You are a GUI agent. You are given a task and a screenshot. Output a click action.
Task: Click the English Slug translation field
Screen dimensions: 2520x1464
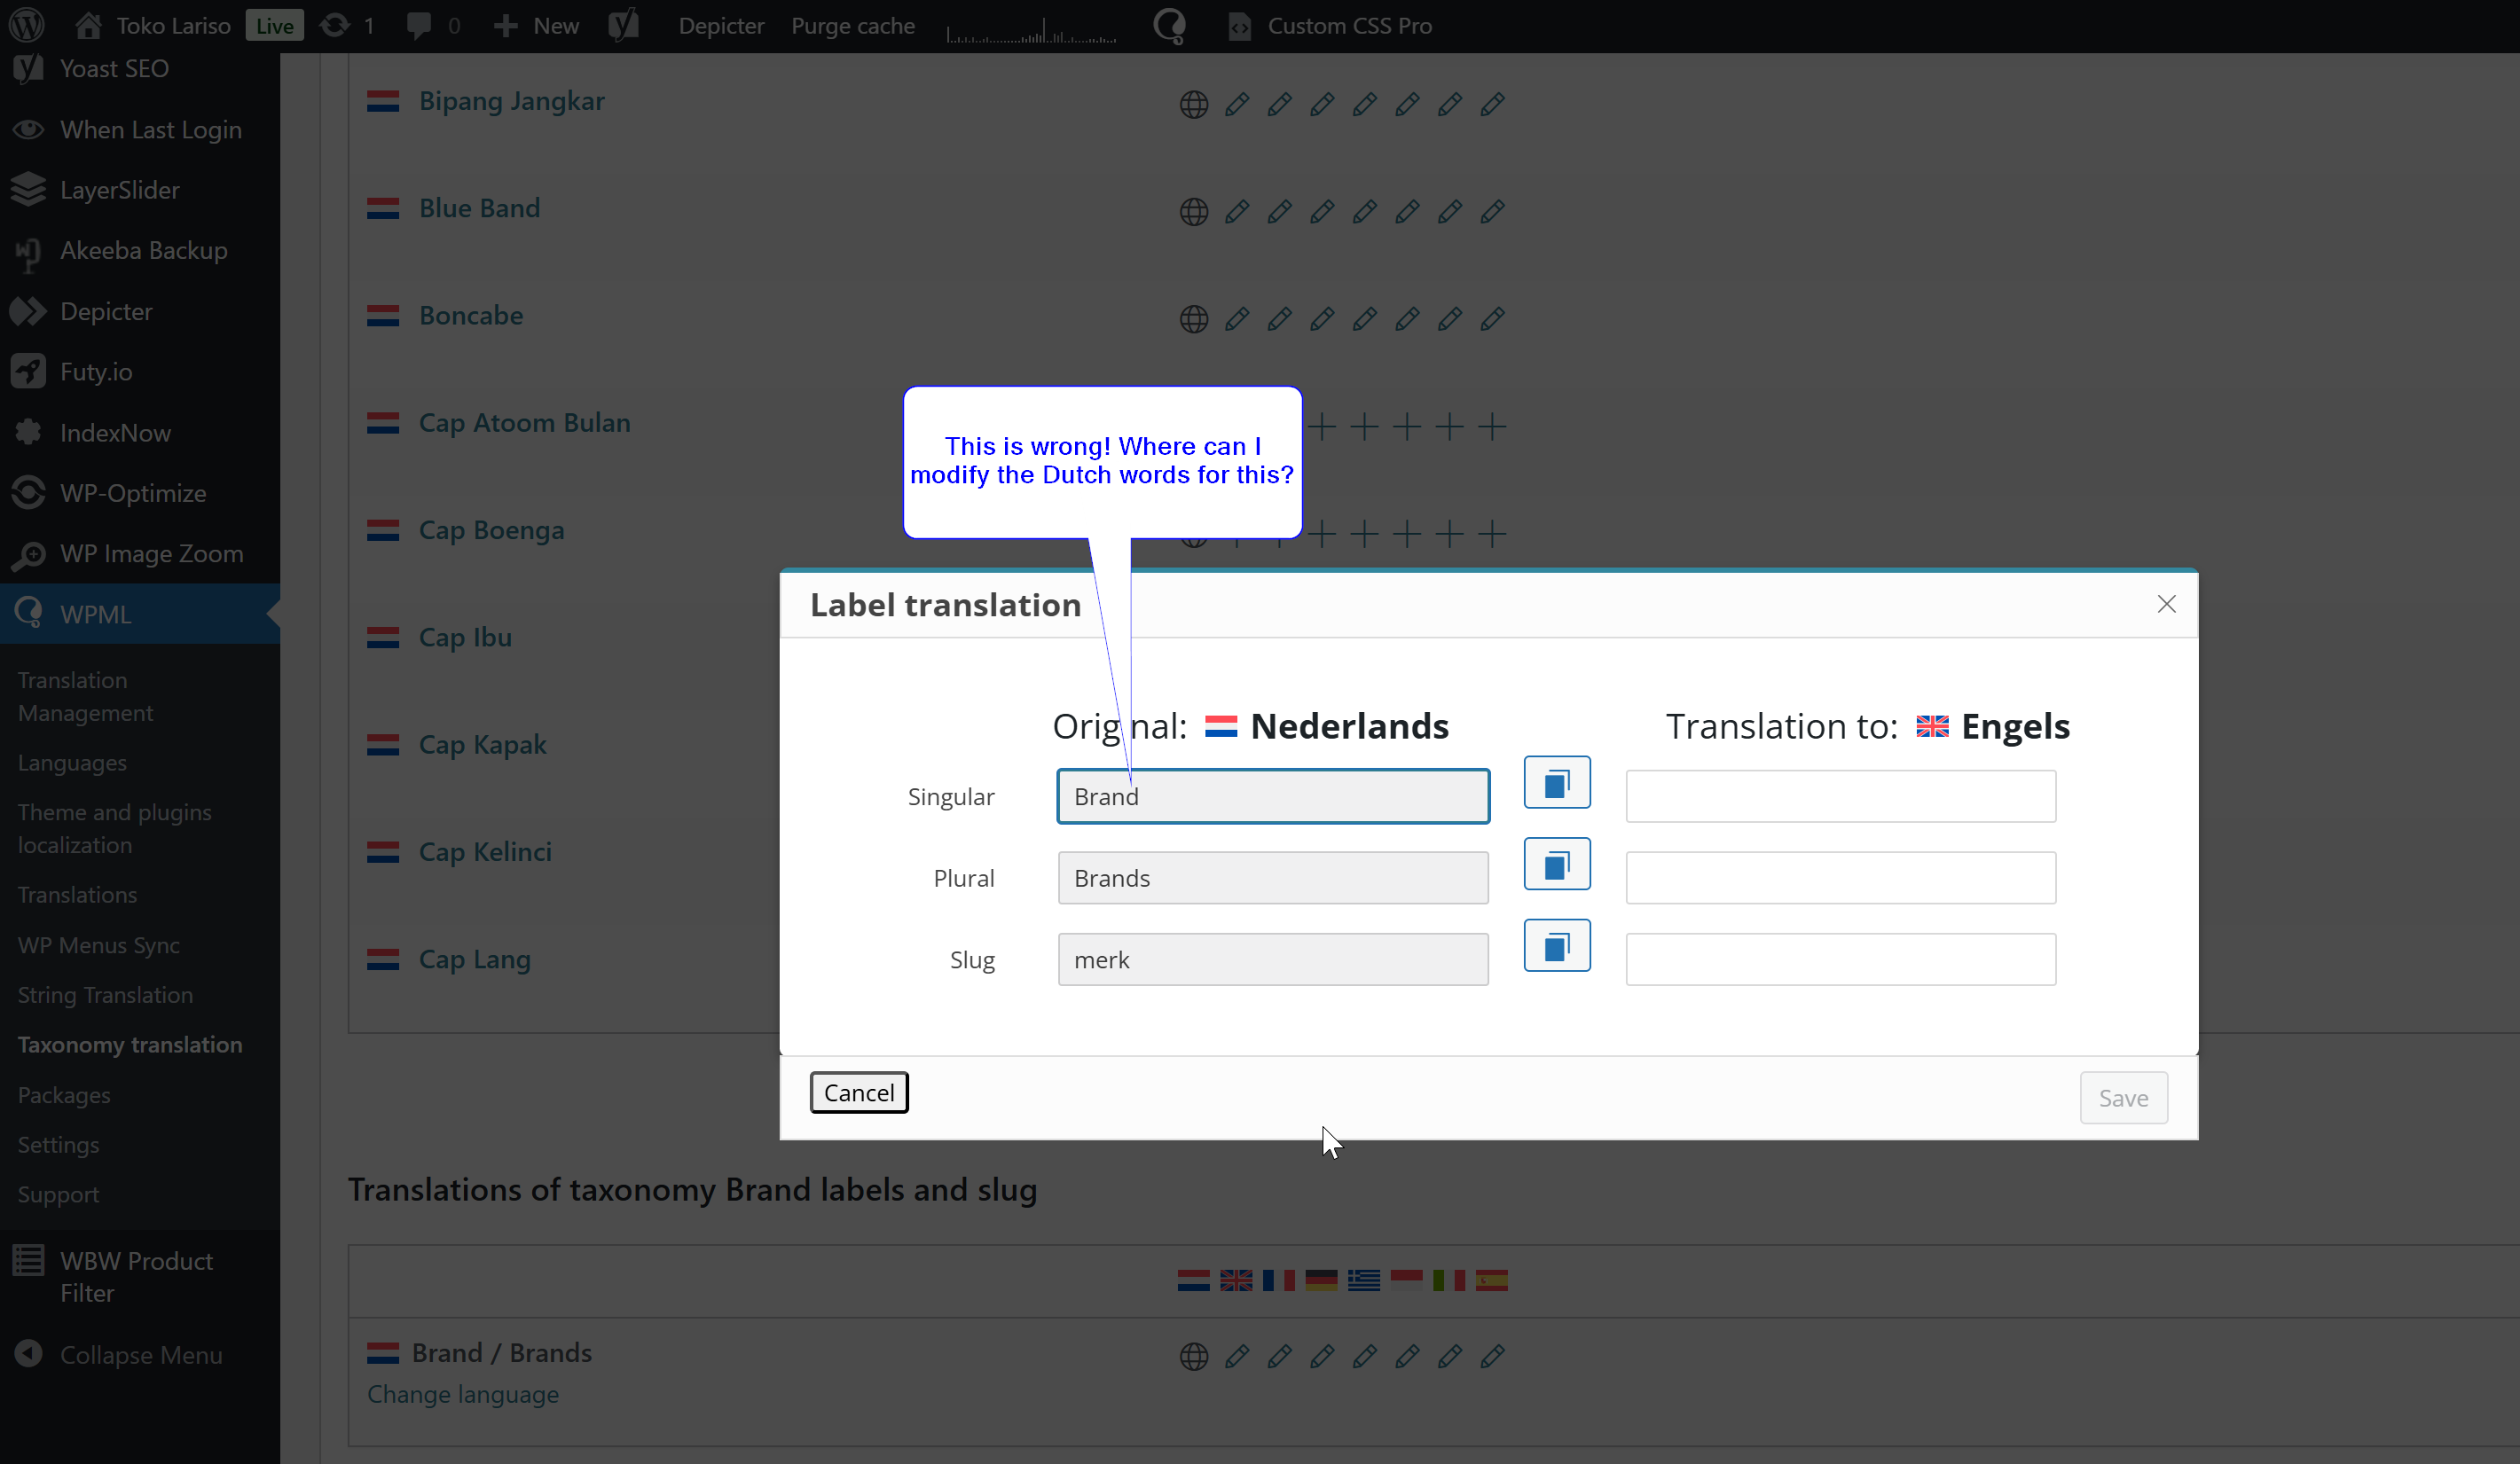[x=1841, y=960]
